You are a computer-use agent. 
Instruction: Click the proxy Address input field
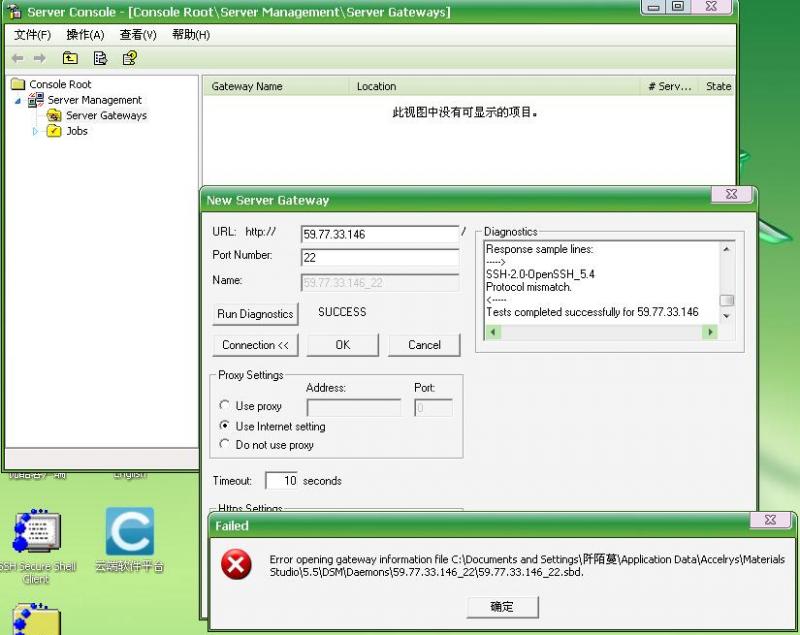pos(354,408)
